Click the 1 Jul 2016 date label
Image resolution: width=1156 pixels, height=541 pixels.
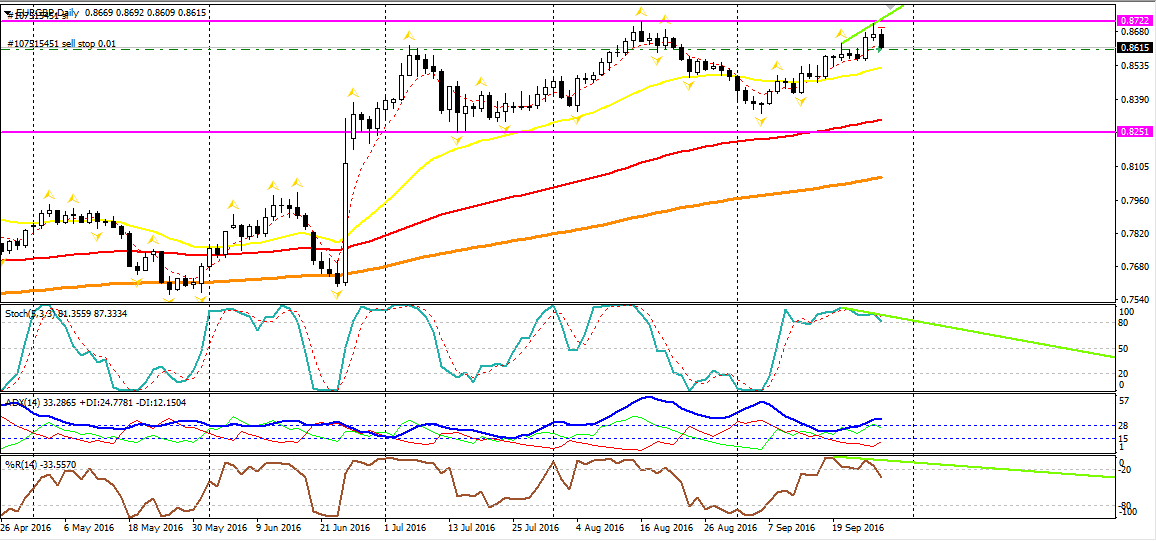pos(405,528)
